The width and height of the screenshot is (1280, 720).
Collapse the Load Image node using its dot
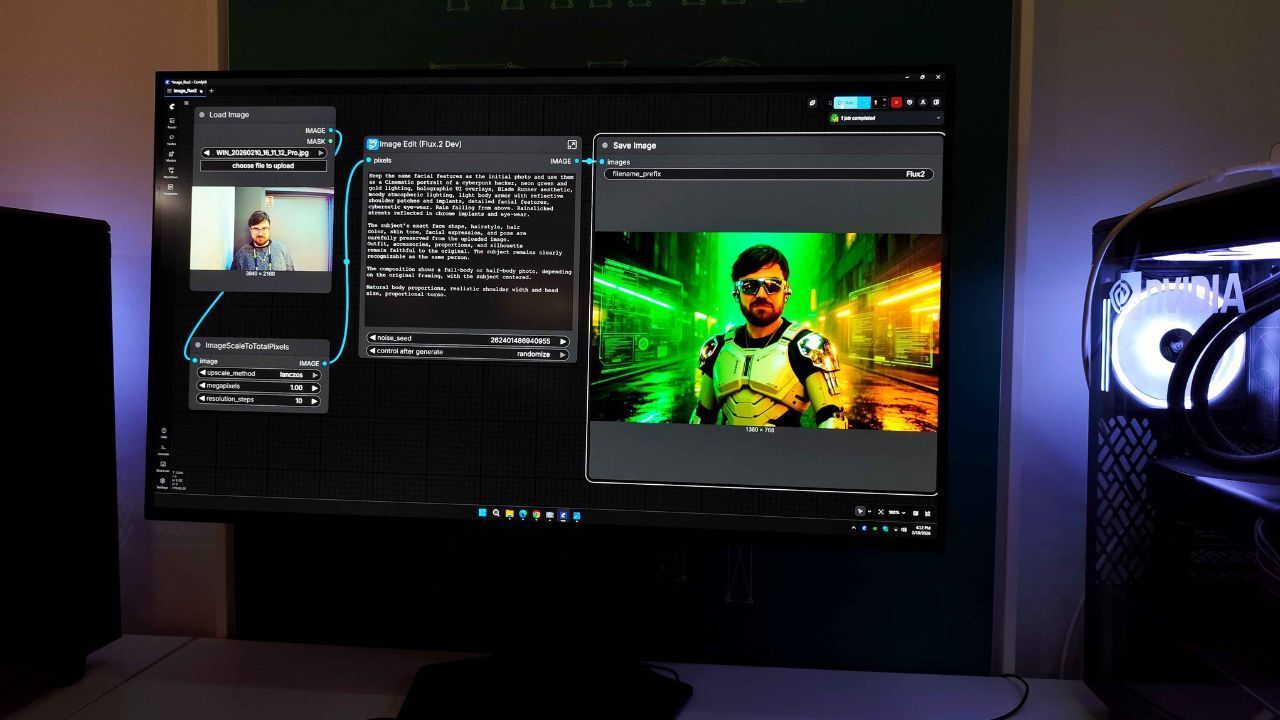[202, 115]
